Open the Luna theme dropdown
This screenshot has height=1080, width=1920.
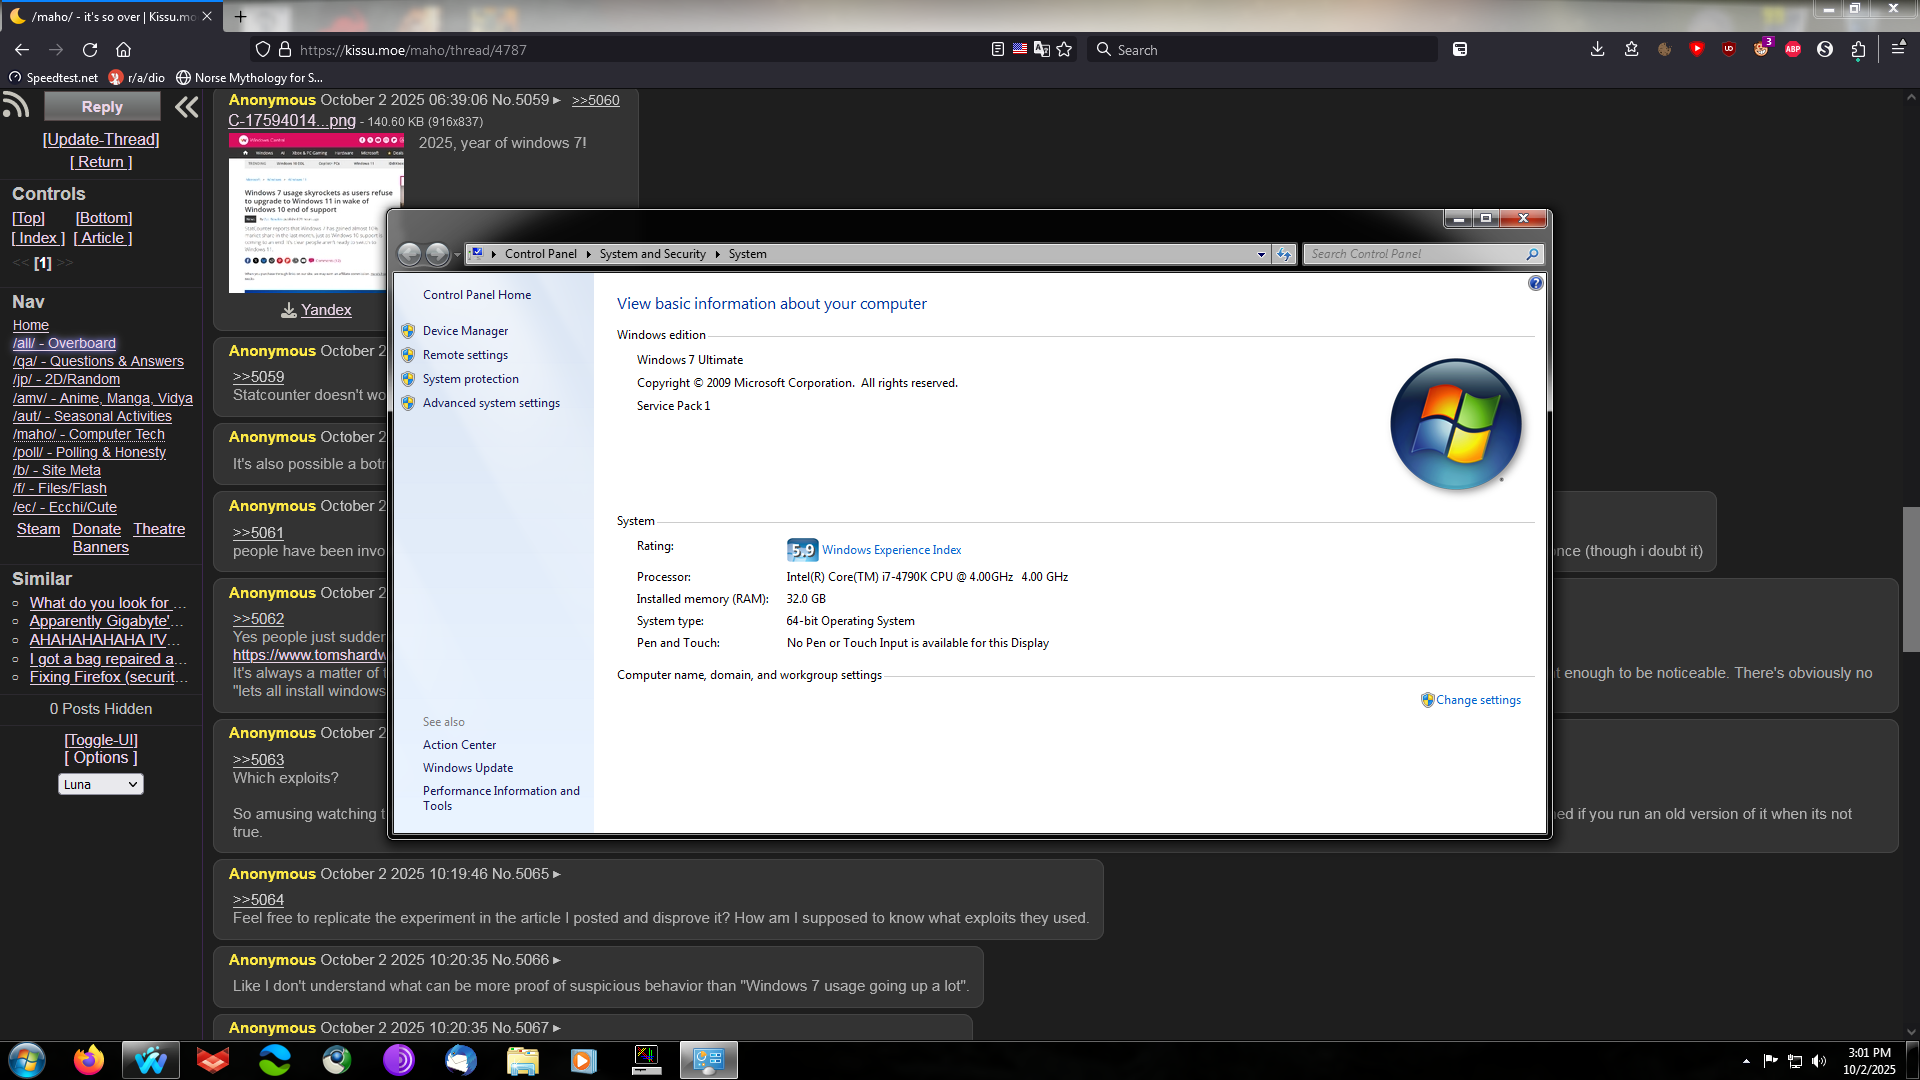[x=100, y=785]
